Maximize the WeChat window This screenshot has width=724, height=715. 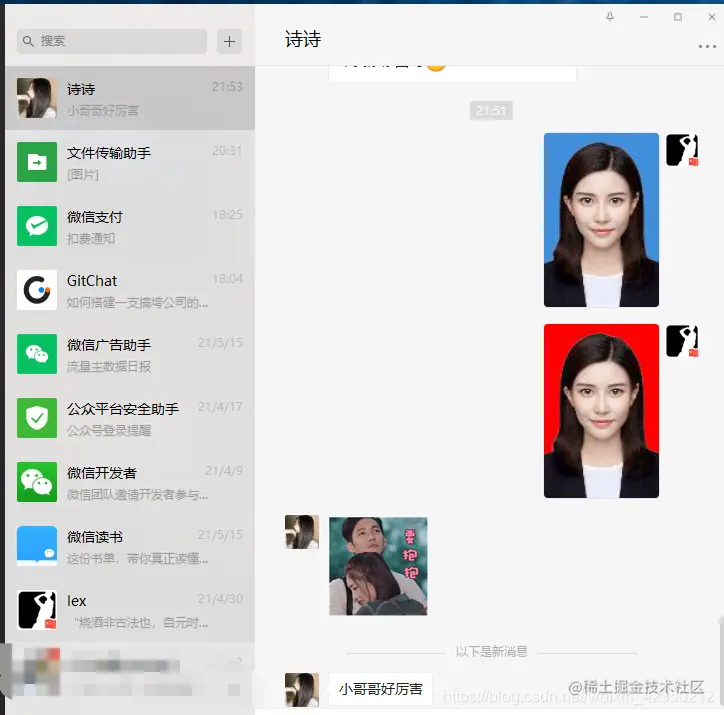pos(678,17)
